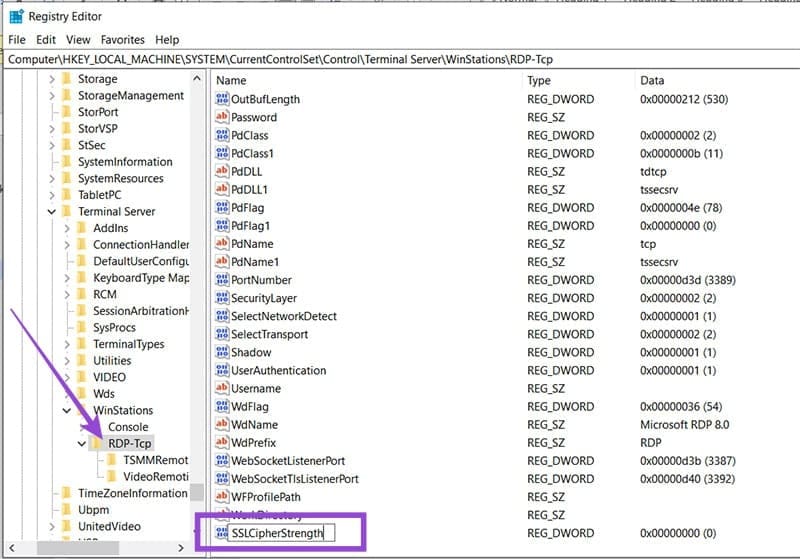This screenshot has width=800, height=559.
Task: Open the Favorites menu
Action: coord(122,40)
